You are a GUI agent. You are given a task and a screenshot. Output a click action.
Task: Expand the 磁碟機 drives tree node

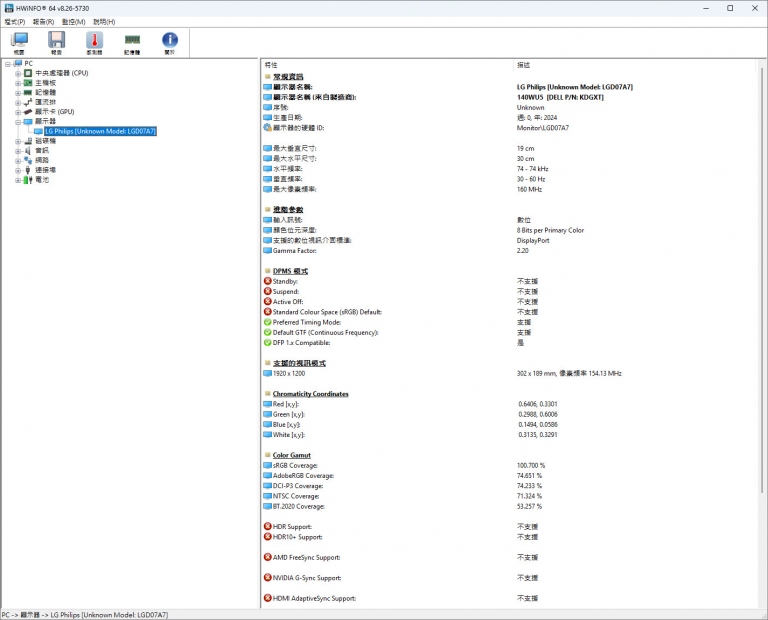point(18,142)
